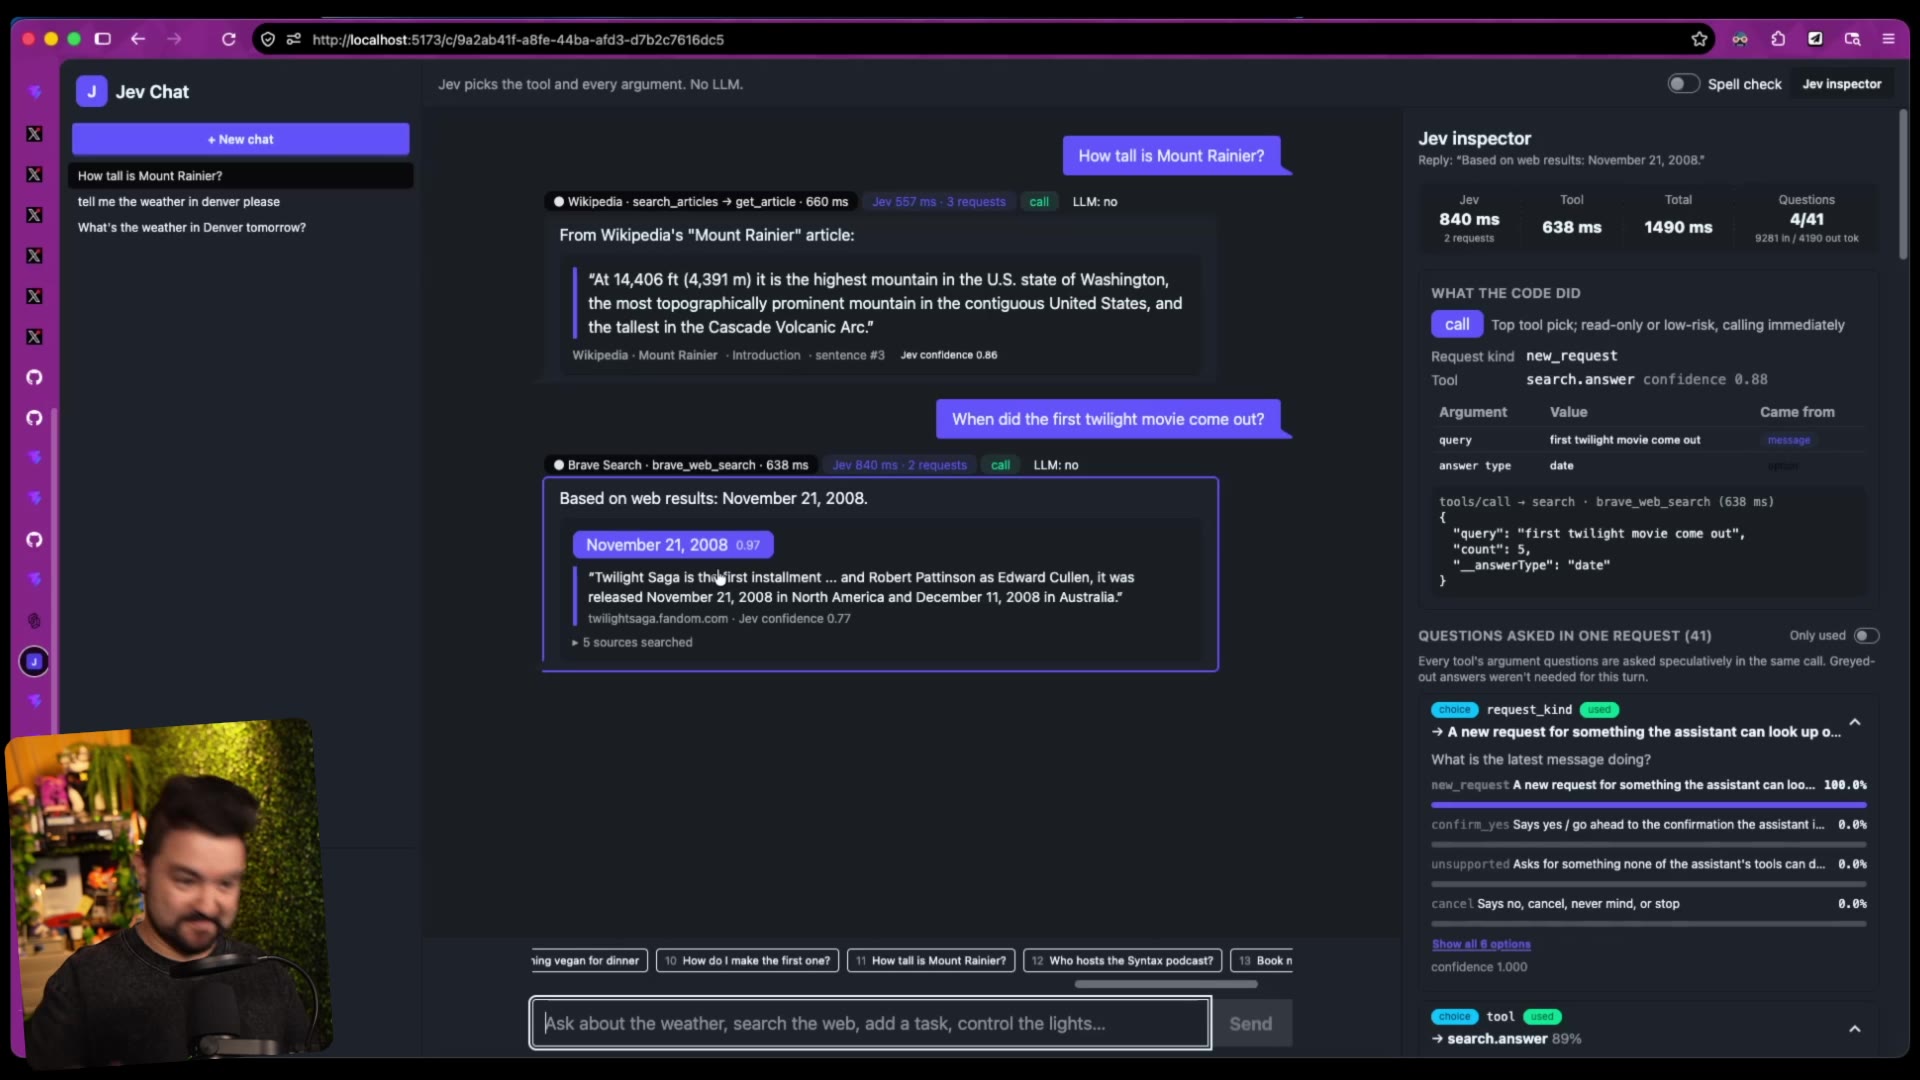Toggle the Spell check switch
The image size is (1920, 1080).
[1683, 84]
